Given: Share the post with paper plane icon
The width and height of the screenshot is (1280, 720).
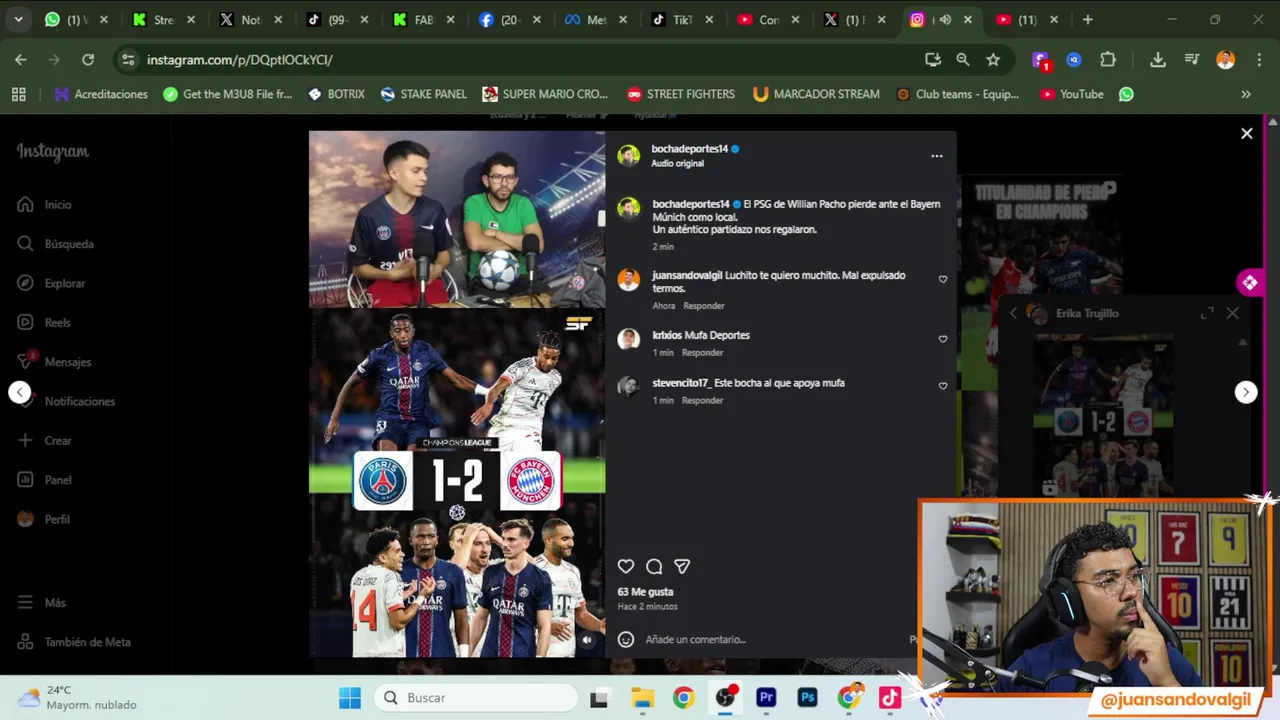Looking at the screenshot, I should point(682,566).
